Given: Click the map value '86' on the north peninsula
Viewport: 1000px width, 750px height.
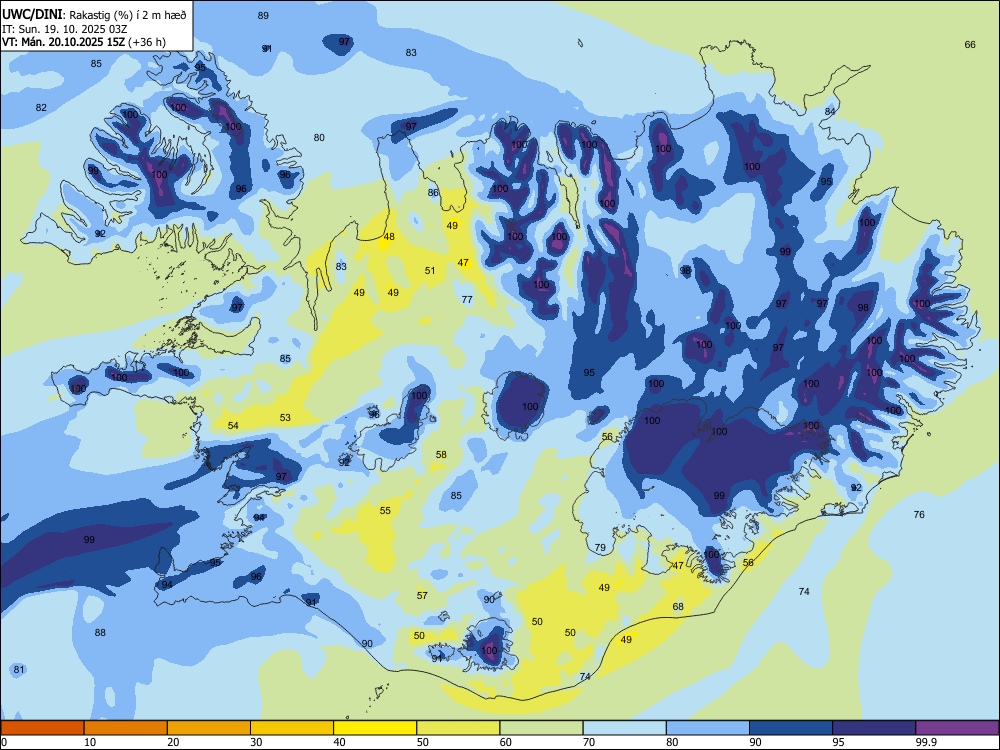Looking at the screenshot, I should [433, 193].
